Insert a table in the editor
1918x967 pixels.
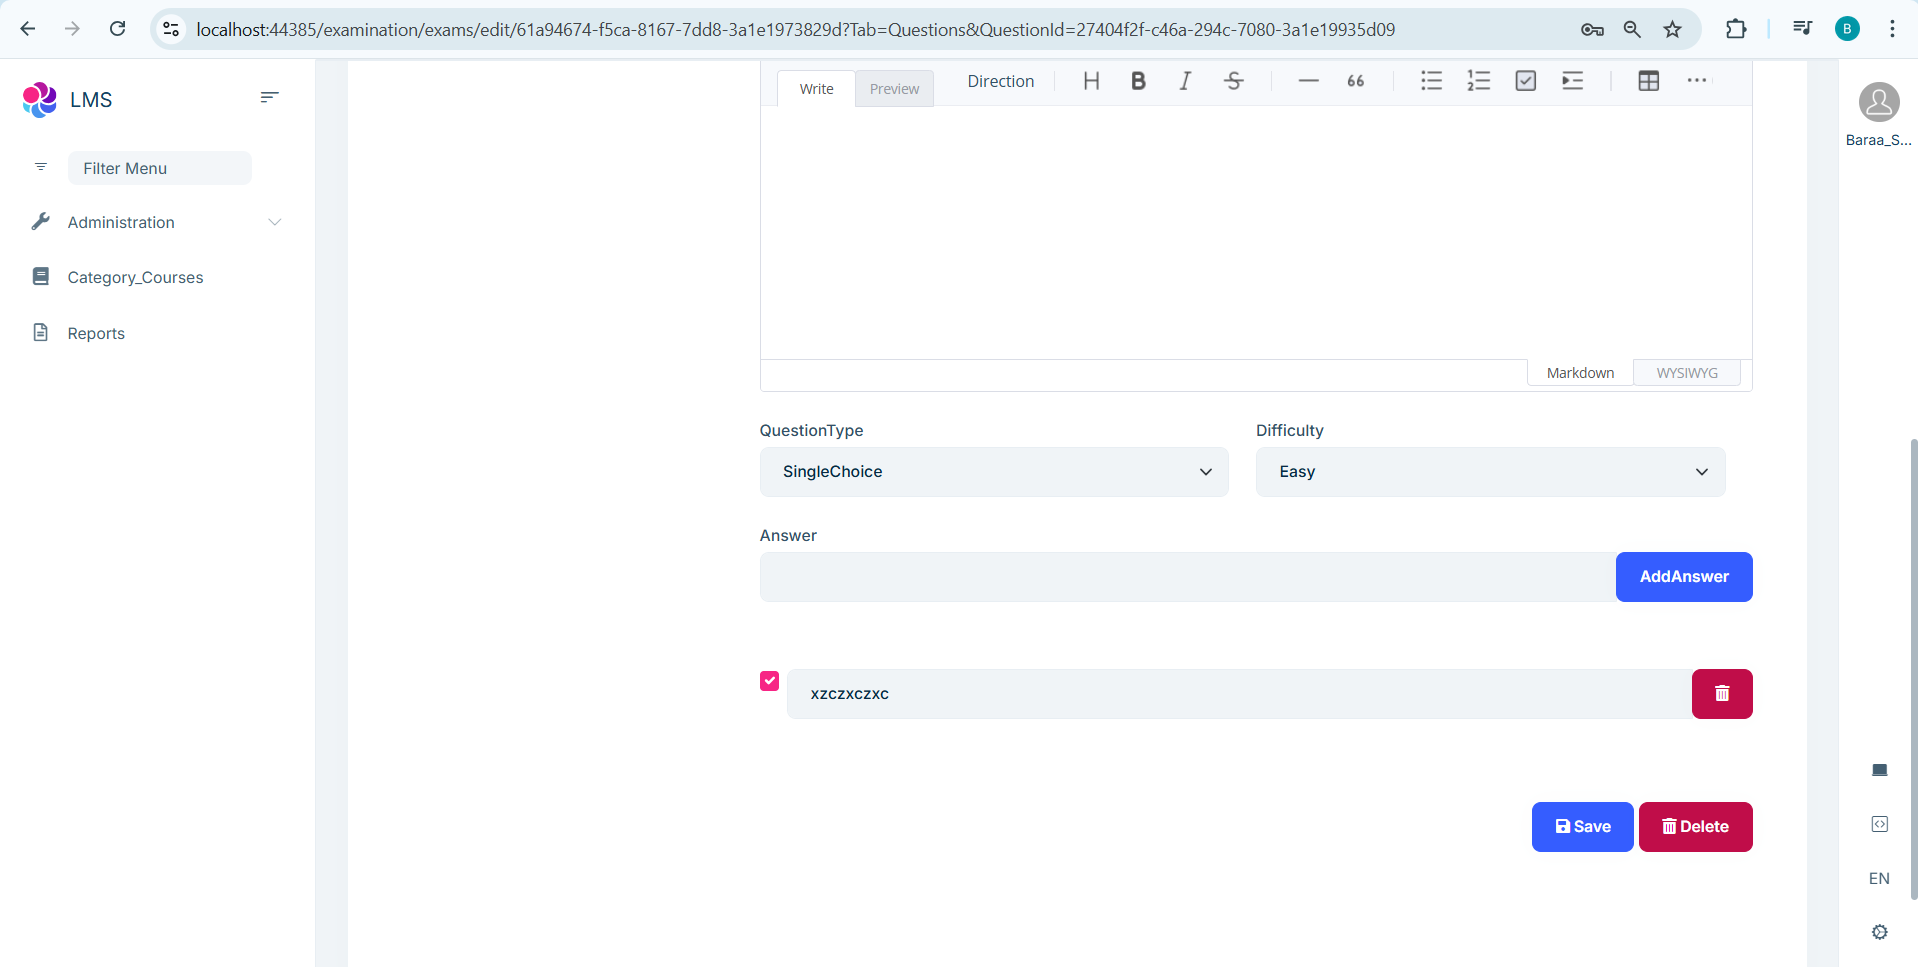1648,81
